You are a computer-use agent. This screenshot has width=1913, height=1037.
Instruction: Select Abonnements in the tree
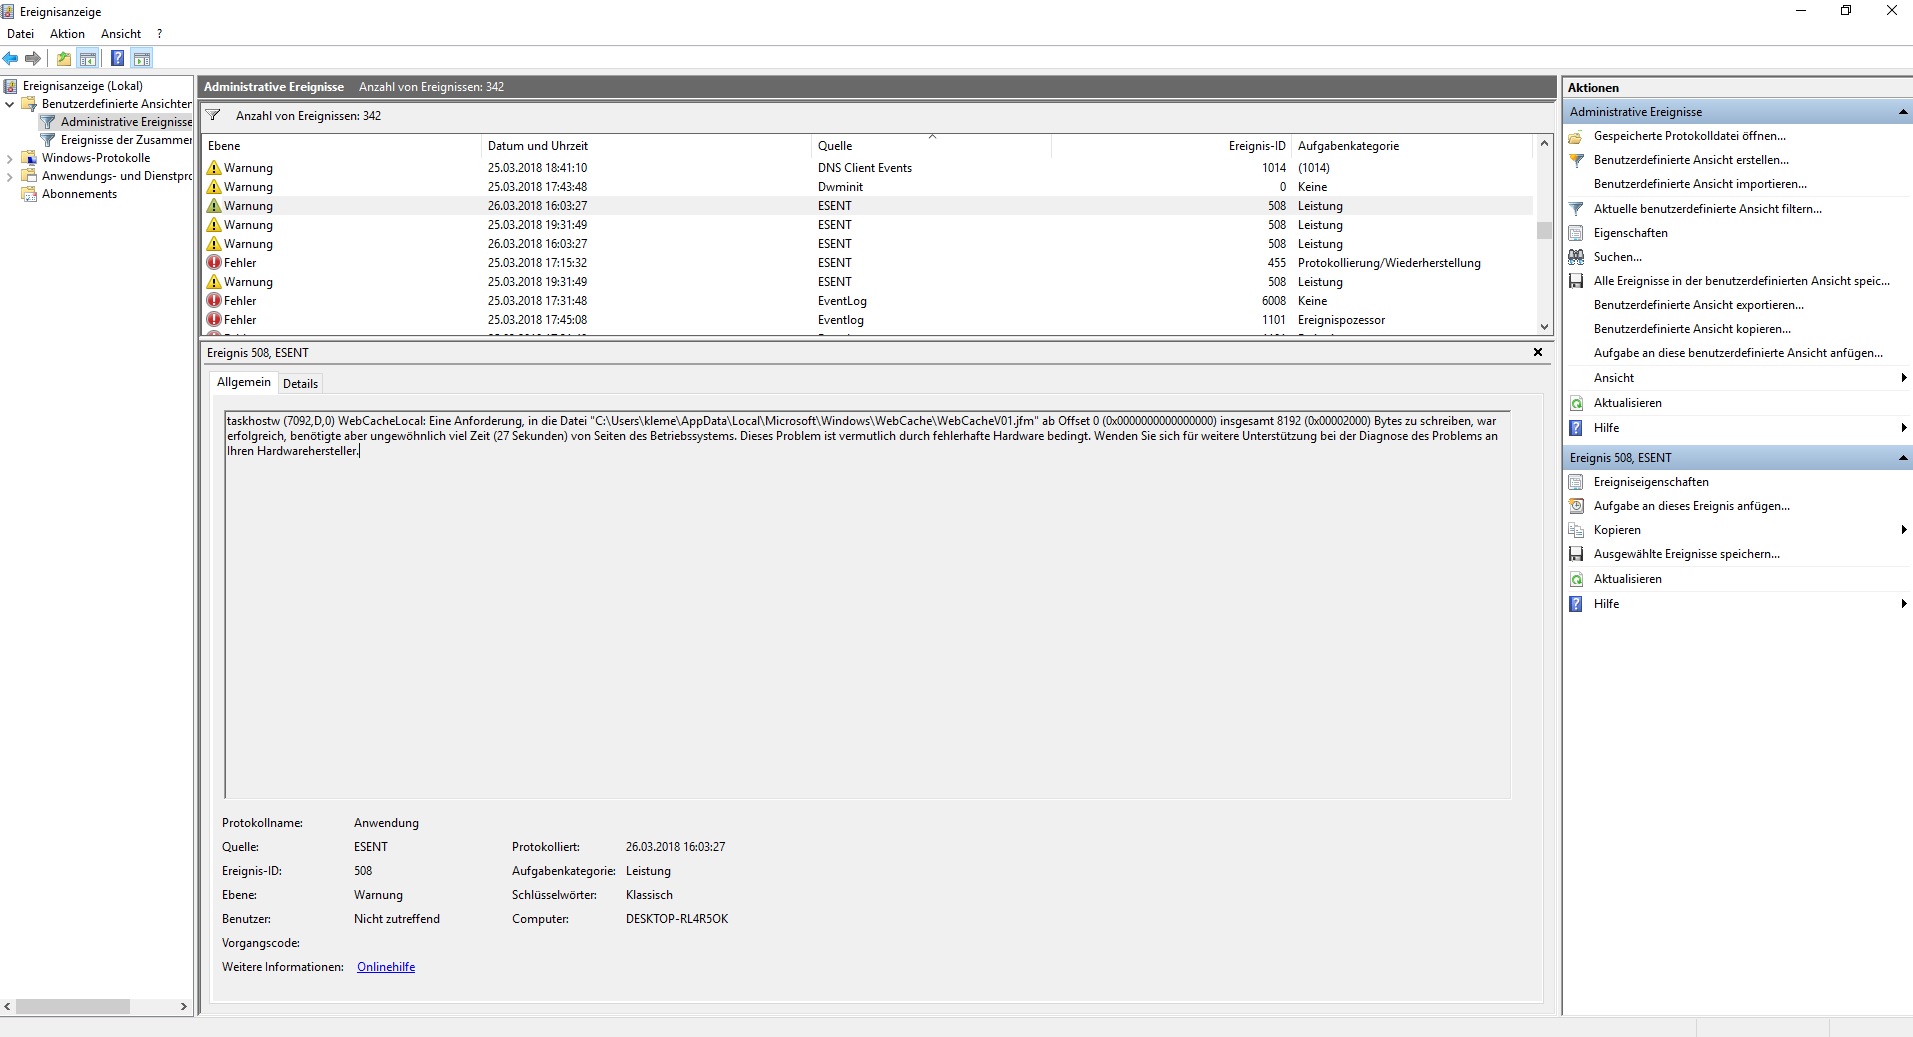tap(79, 194)
